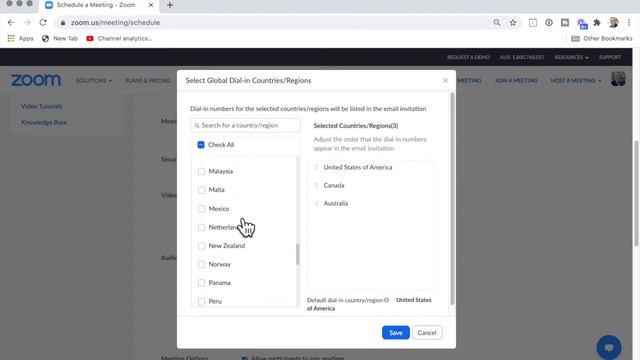Click the browser forward arrow
Screen dimensions: 640x360
[27, 22]
